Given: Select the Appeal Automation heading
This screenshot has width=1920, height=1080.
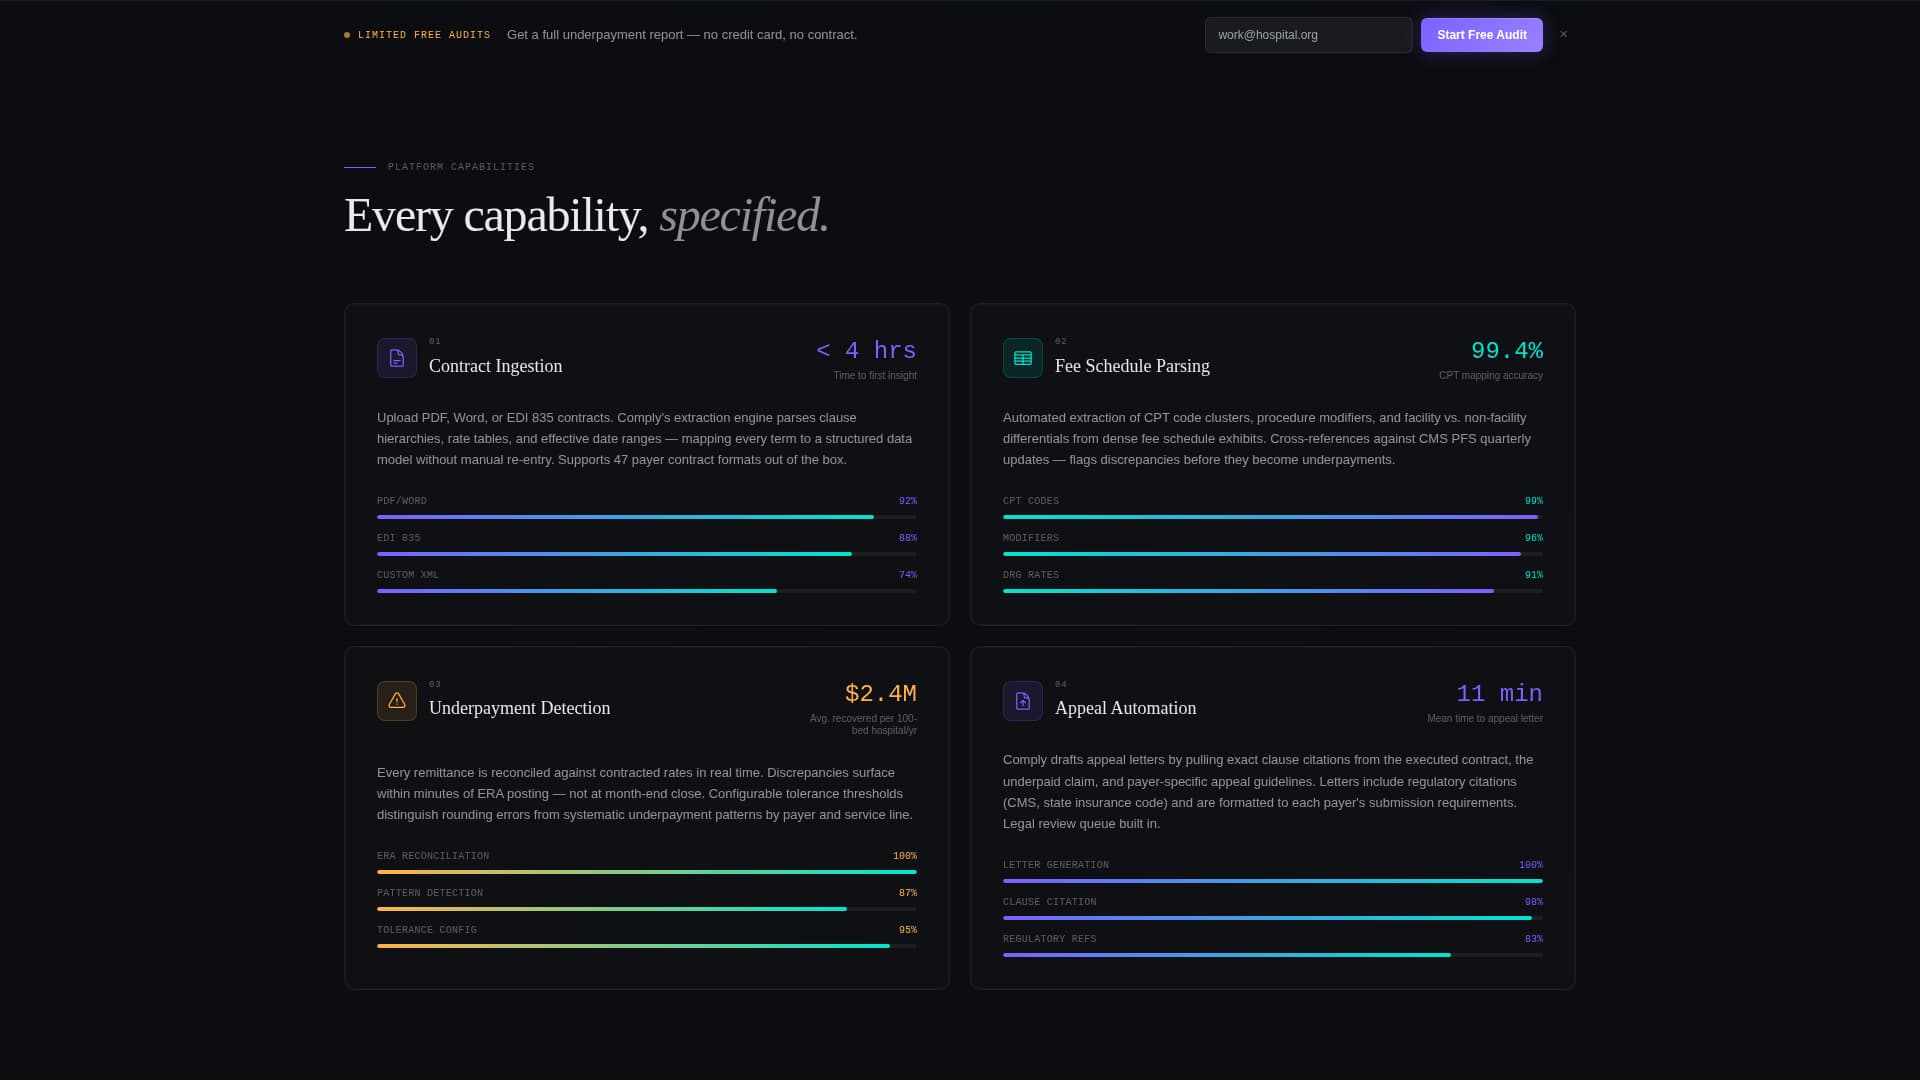Looking at the screenshot, I should [x=1125, y=708].
